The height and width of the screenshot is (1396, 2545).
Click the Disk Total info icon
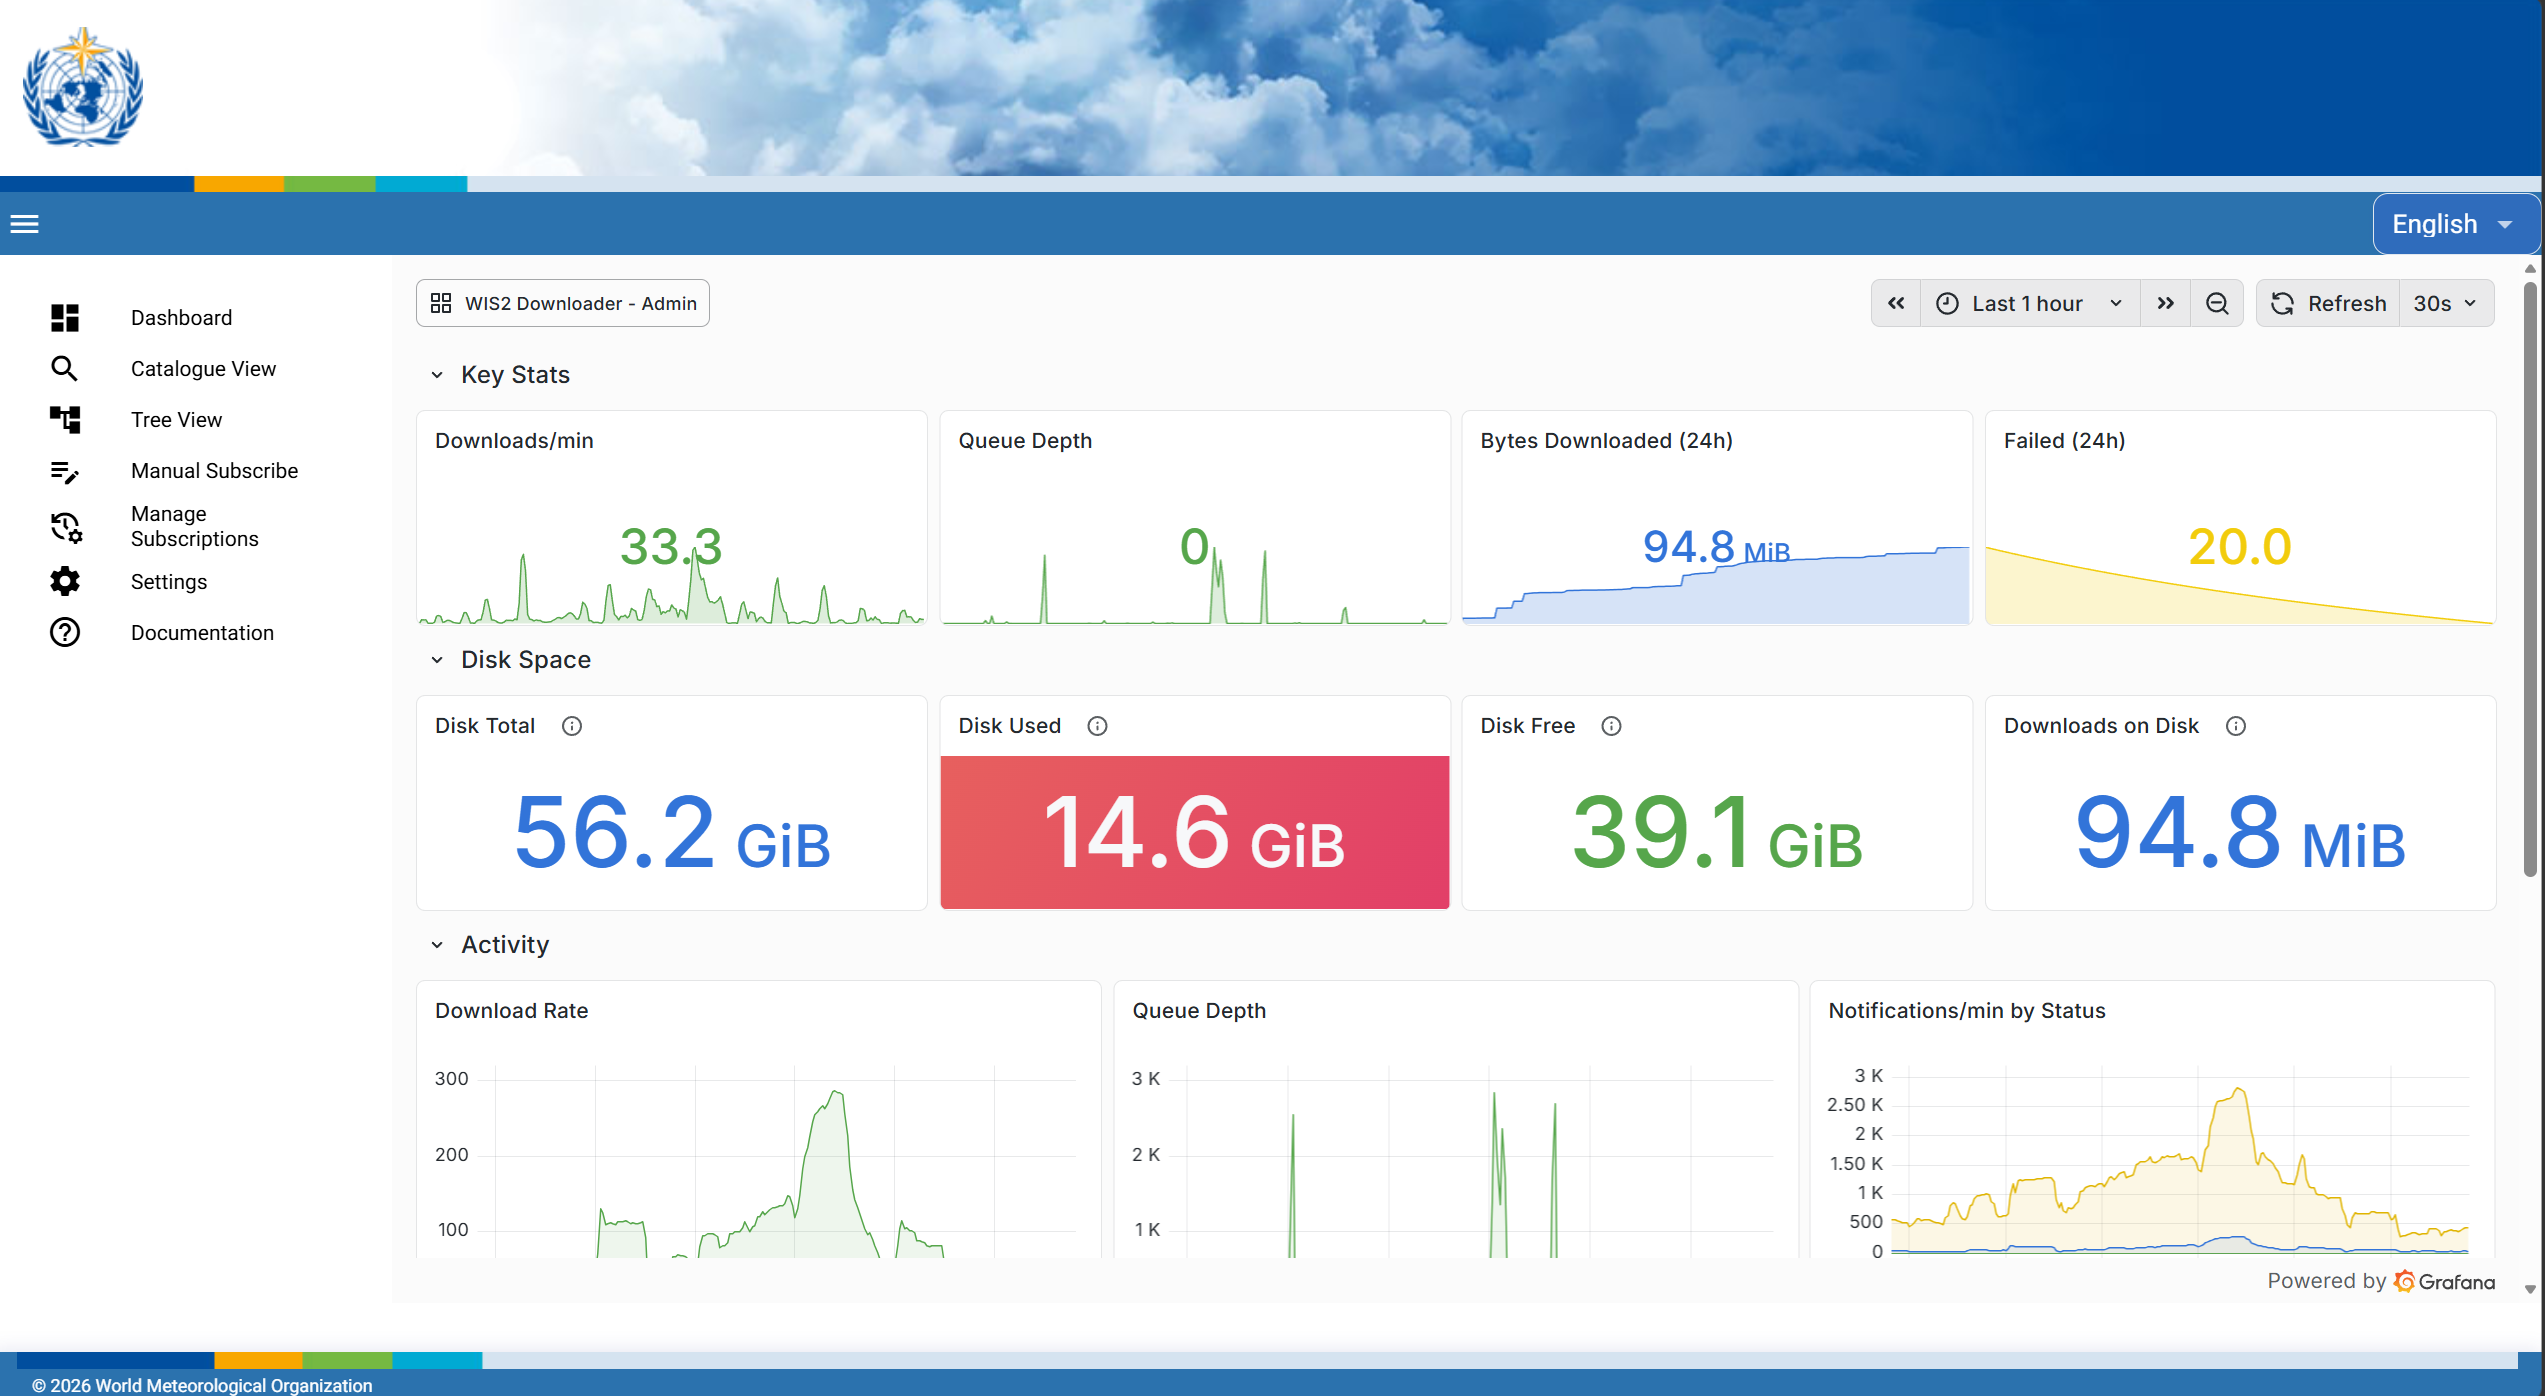coord(572,726)
